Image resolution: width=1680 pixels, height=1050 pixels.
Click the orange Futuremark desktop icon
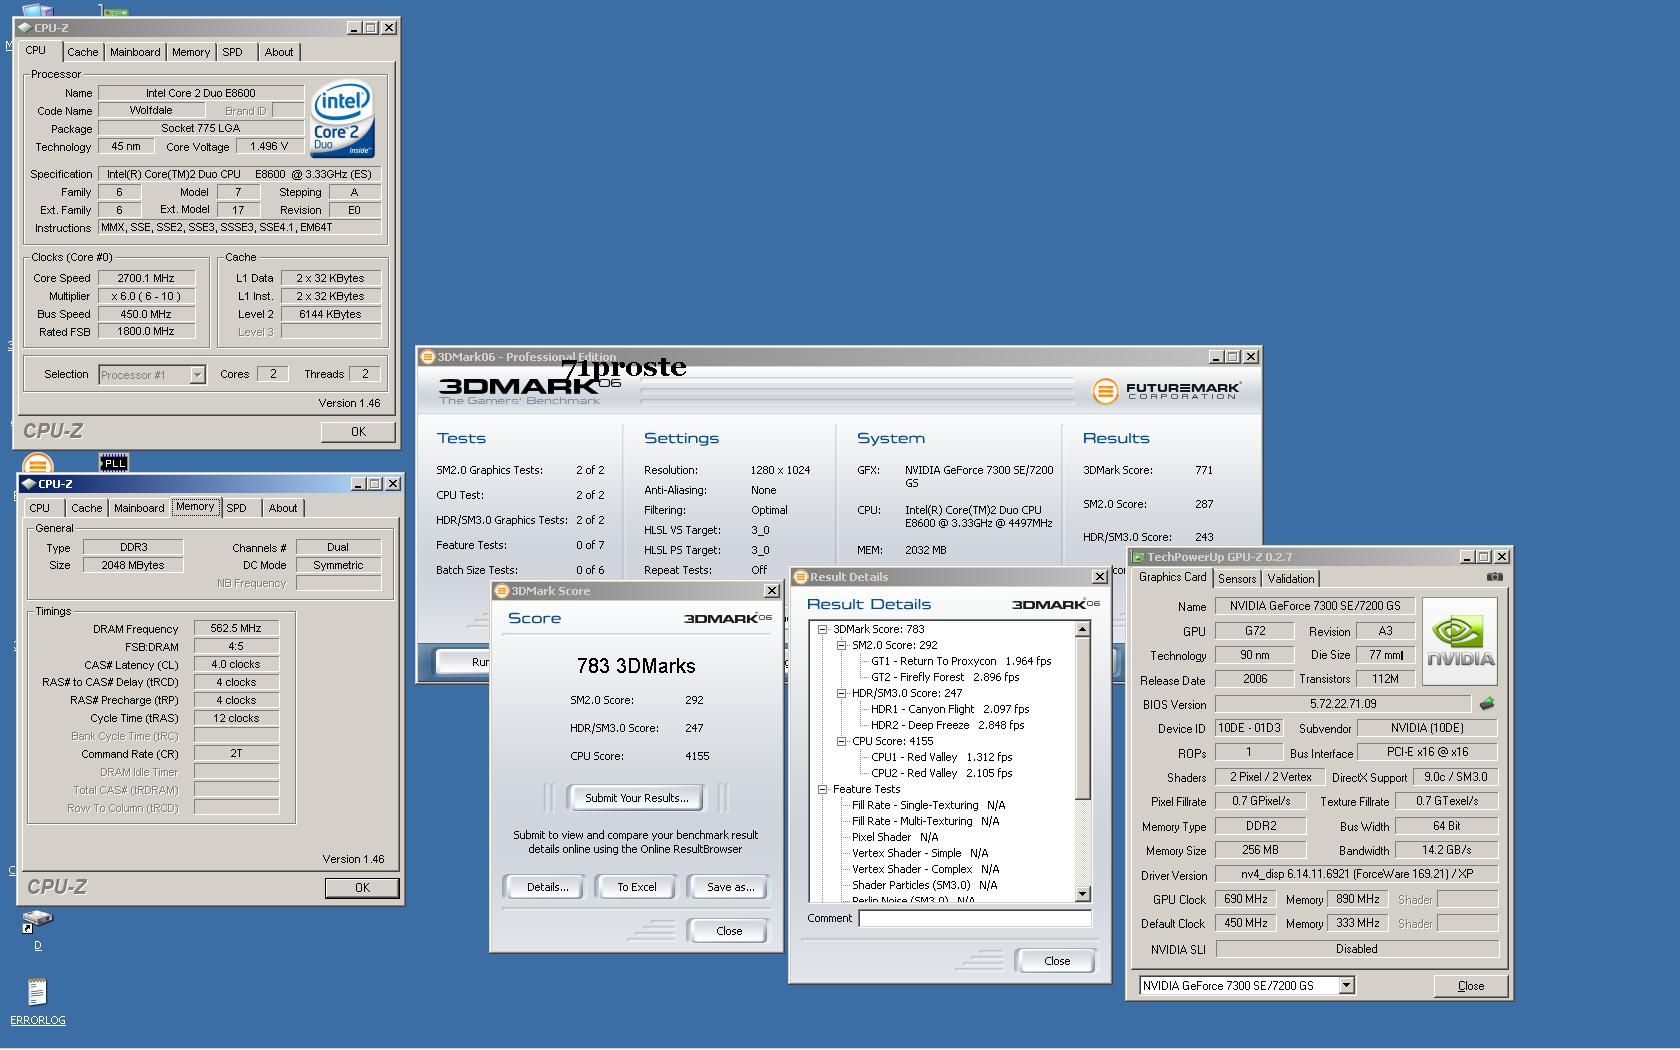click(37, 464)
